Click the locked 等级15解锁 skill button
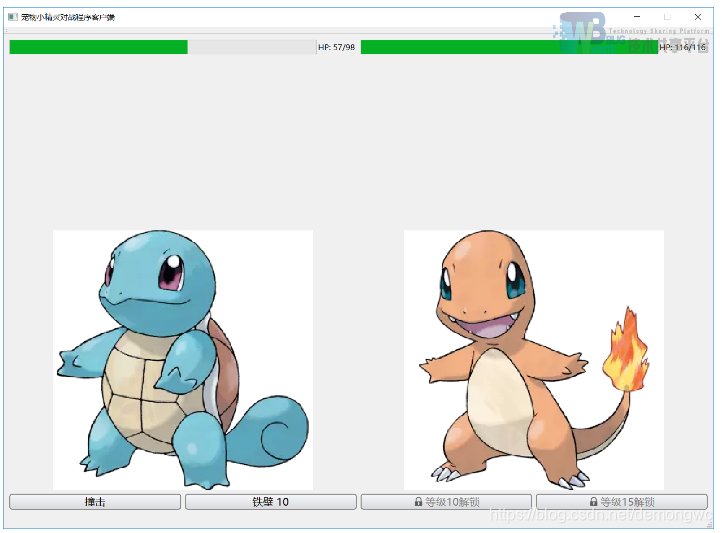The image size is (722, 533). [x=622, y=502]
